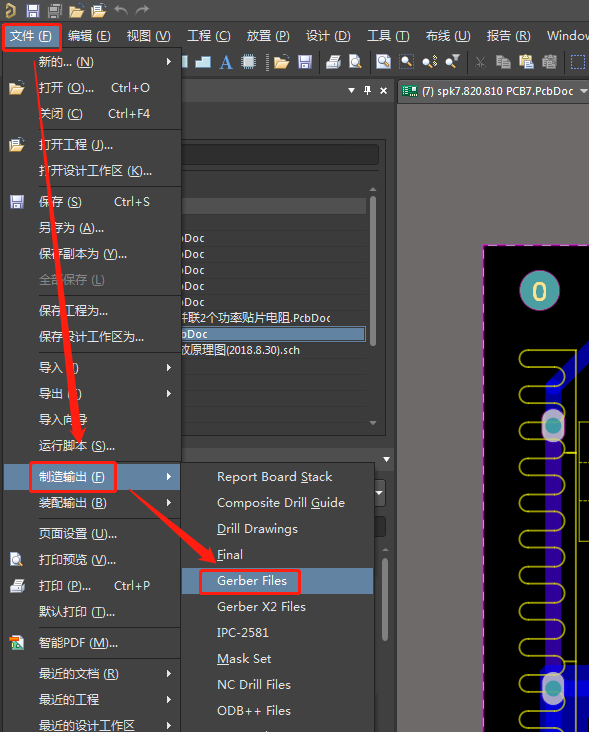Open the 视图 (V) menu
Viewport: 589px width, 732px height.
pyautogui.click(x=148, y=36)
